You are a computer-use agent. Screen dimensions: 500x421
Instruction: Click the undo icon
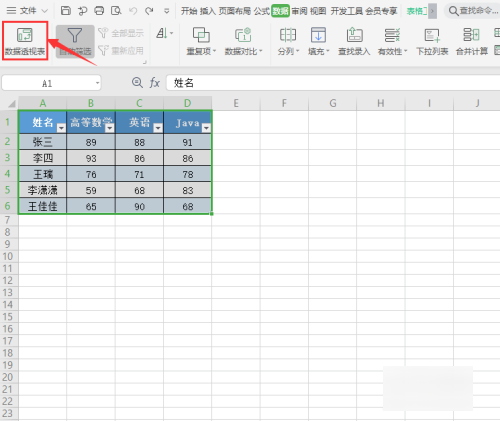click(133, 11)
